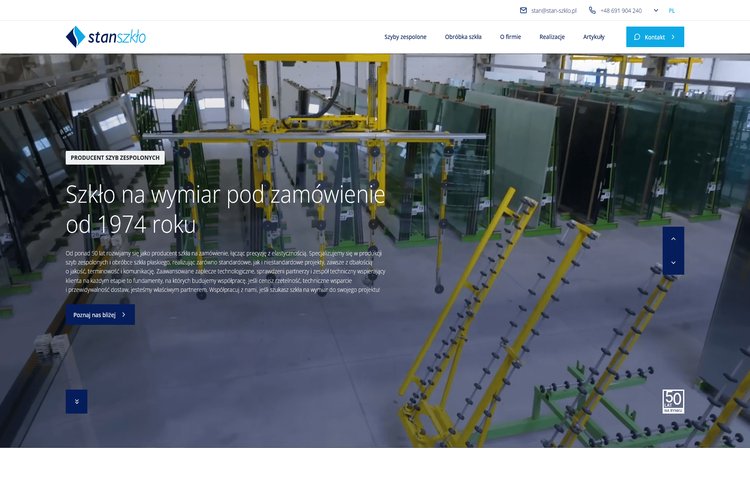This screenshot has height=480, width=750.
Task: Click the 50 years anniversary badge
Action: pyautogui.click(x=673, y=402)
